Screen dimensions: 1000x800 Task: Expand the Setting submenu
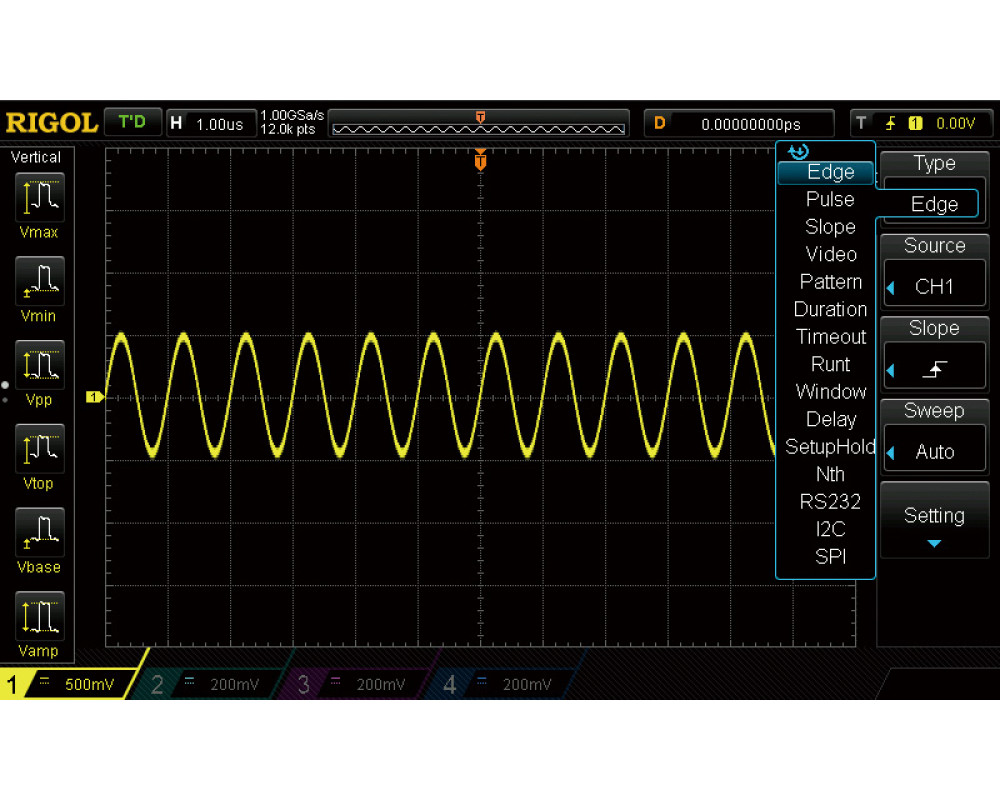click(x=934, y=525)
